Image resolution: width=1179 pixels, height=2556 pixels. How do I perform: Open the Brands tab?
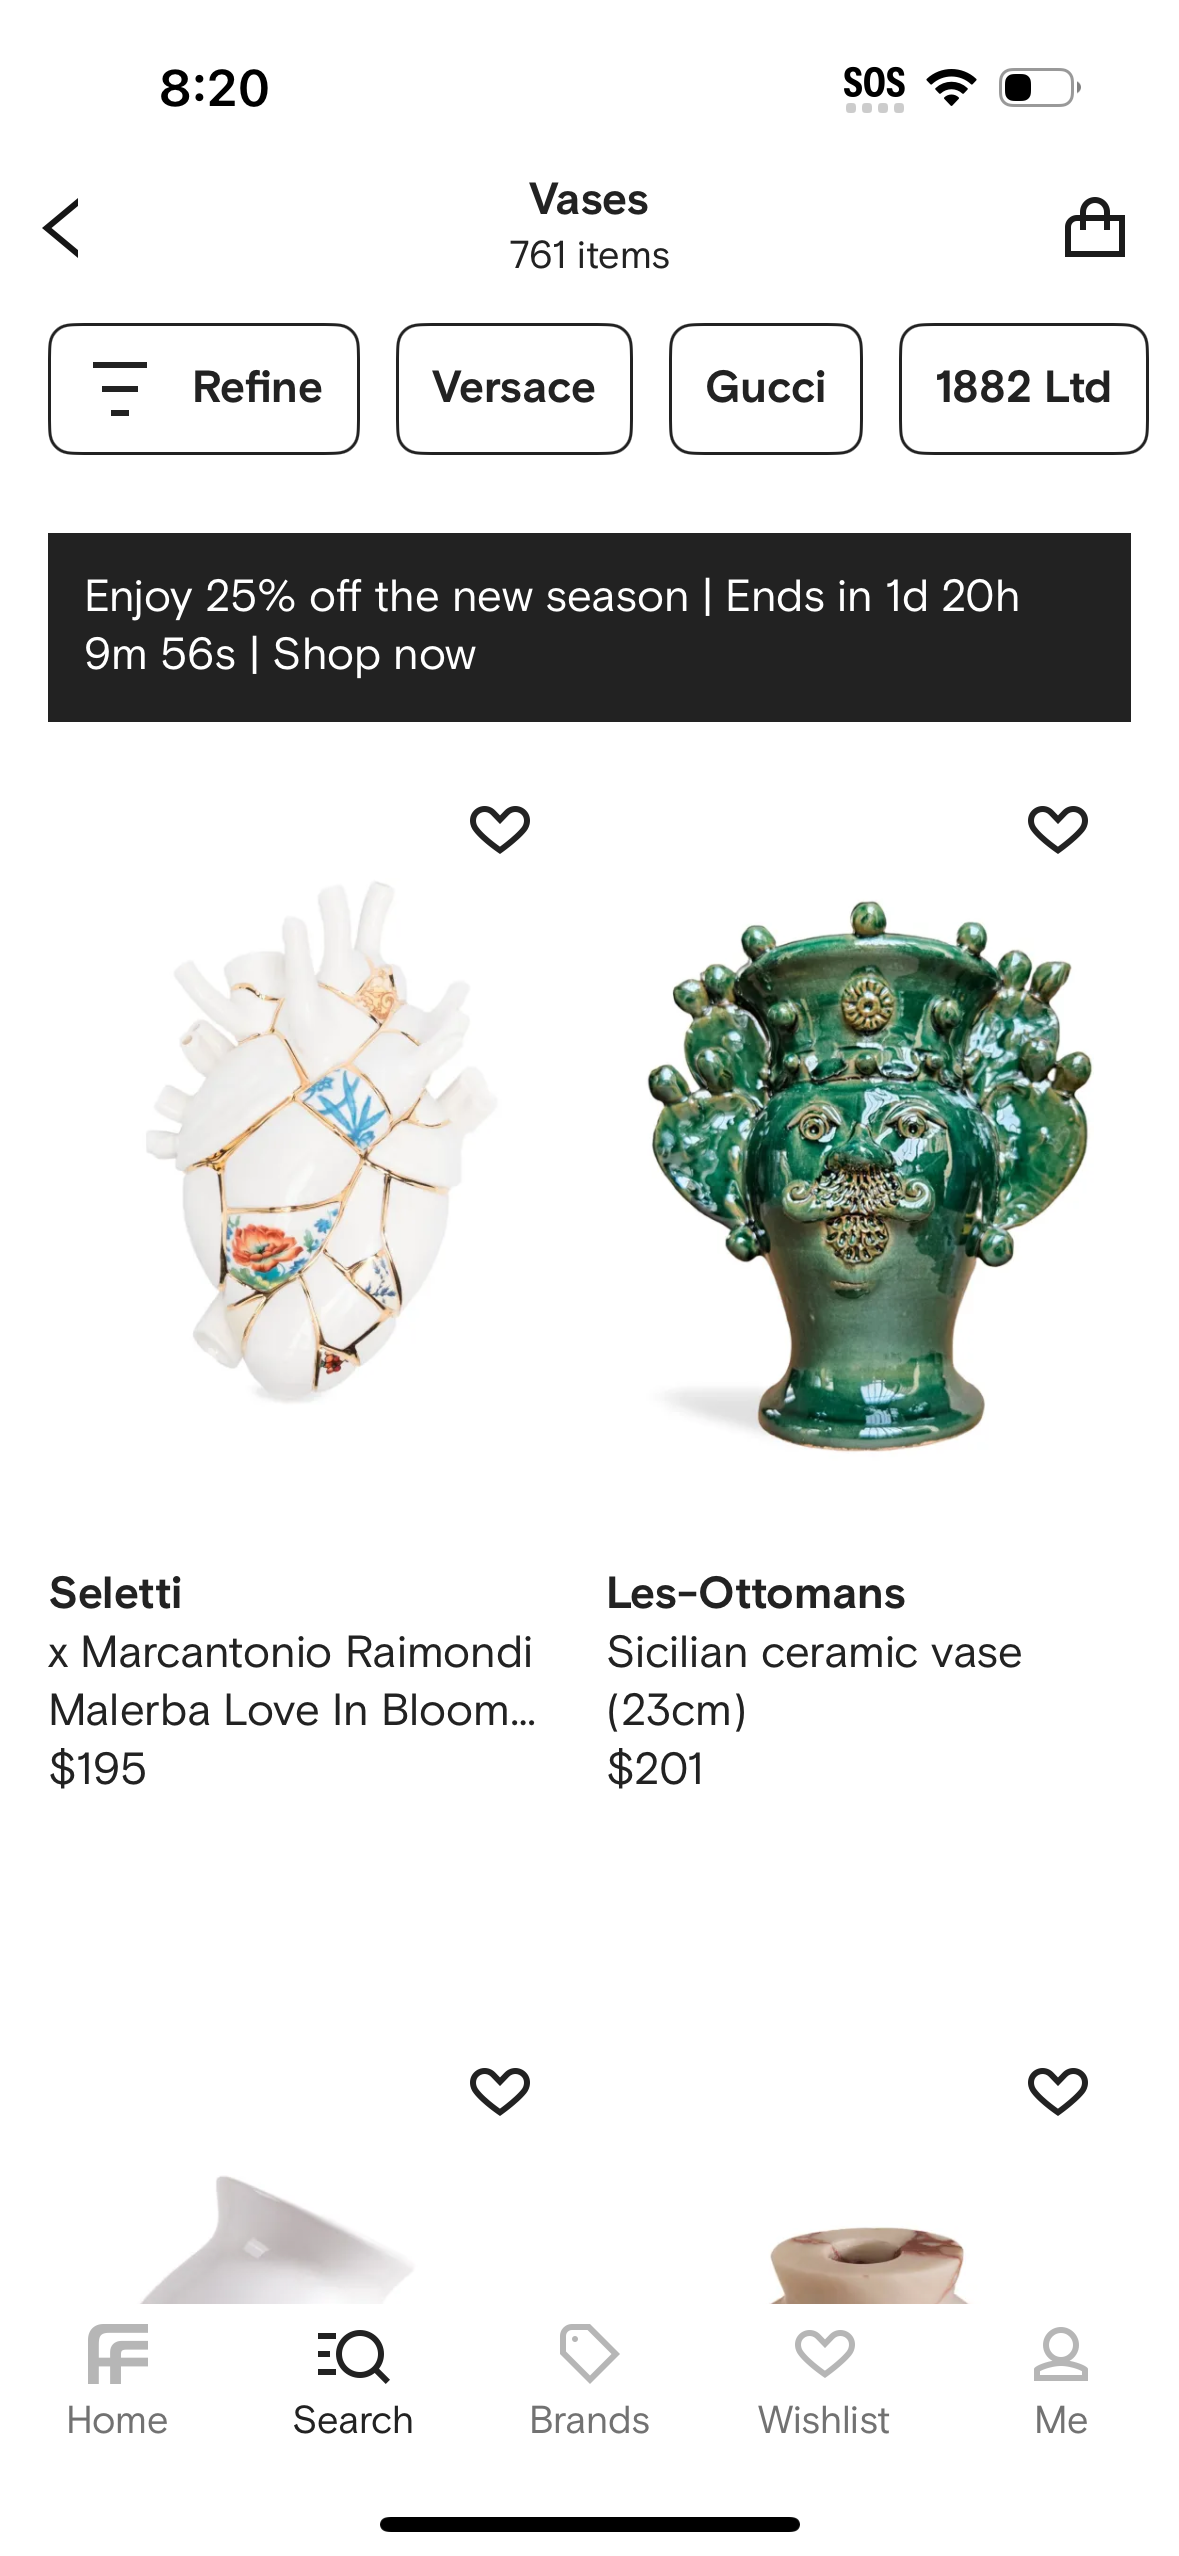click(589, 2380)
